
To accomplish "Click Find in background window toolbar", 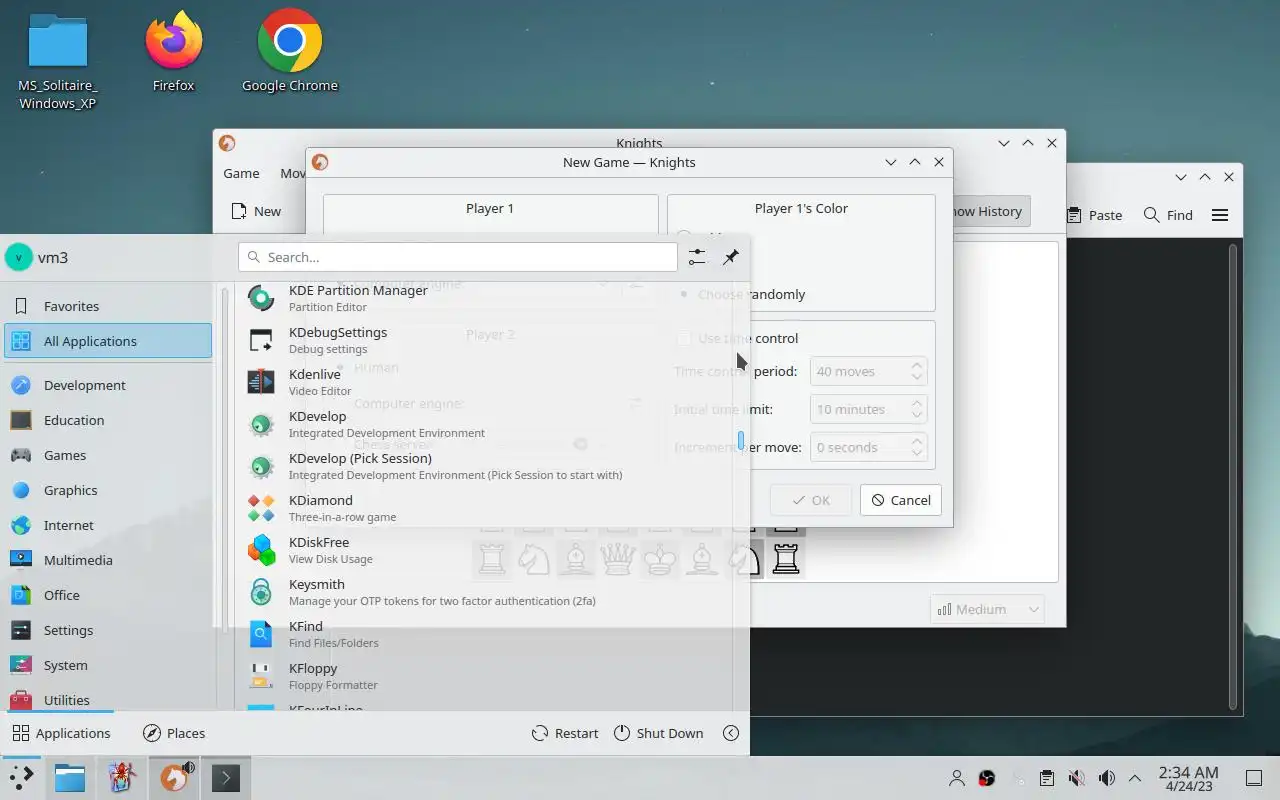I will (x=1168, y=215).
